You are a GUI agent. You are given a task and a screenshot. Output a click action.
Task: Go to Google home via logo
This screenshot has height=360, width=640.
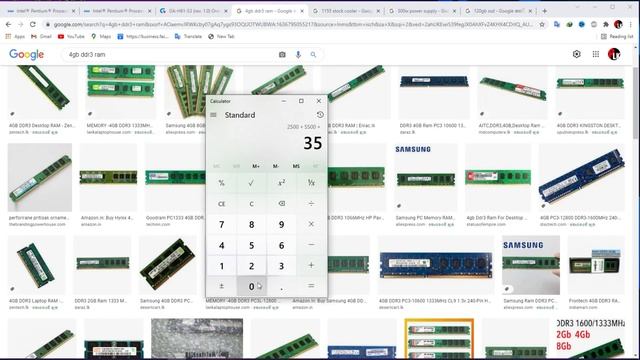(26, 54)
